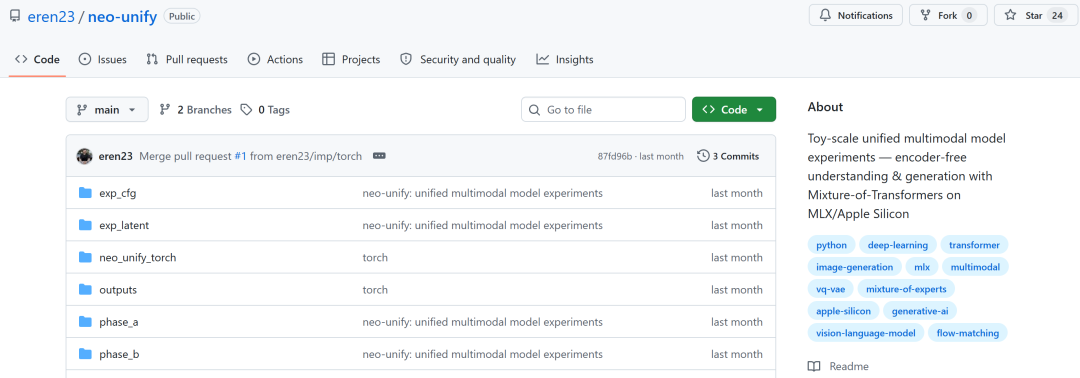
Task: View the 2 Branches link
Action: click(196, 109)
